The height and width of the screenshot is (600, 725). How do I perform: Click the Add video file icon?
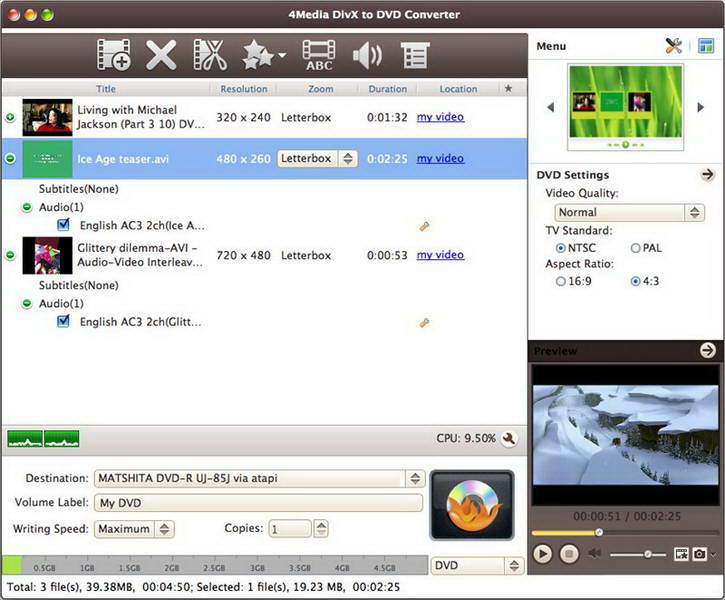coord(114,55)
